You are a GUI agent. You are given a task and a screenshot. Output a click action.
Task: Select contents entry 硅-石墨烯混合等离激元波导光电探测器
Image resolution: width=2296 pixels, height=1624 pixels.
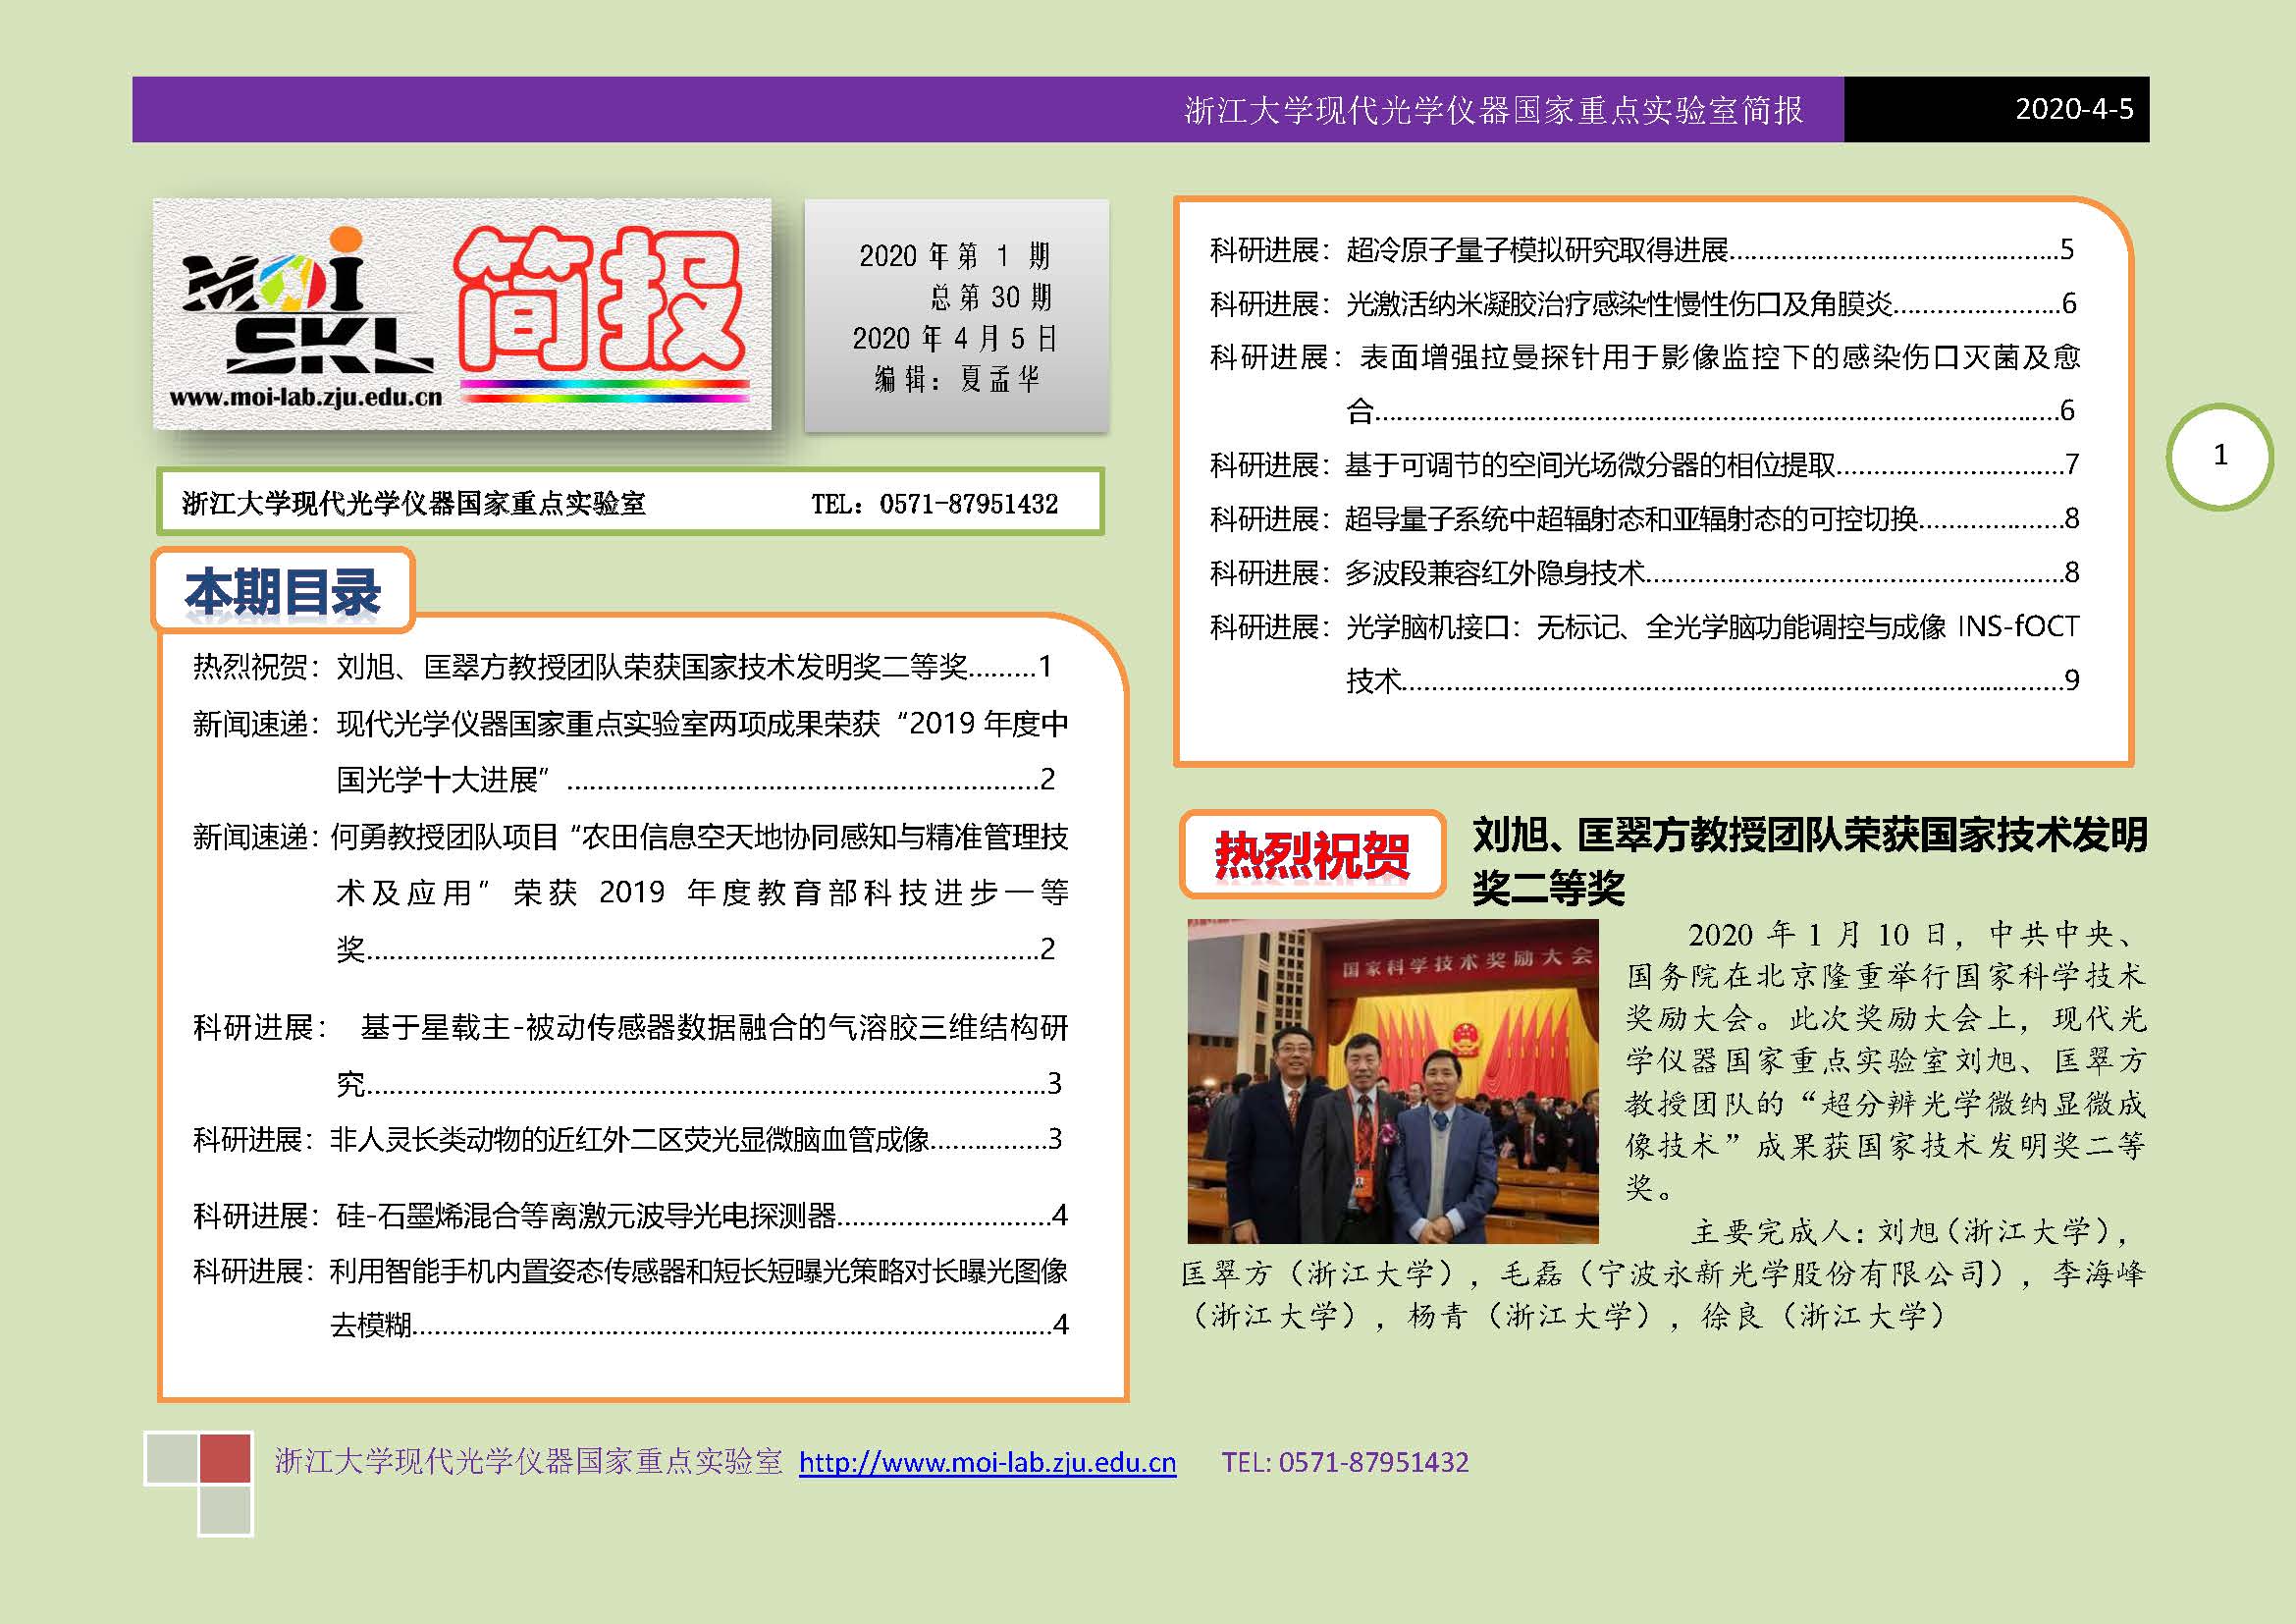coord(630,1215)
